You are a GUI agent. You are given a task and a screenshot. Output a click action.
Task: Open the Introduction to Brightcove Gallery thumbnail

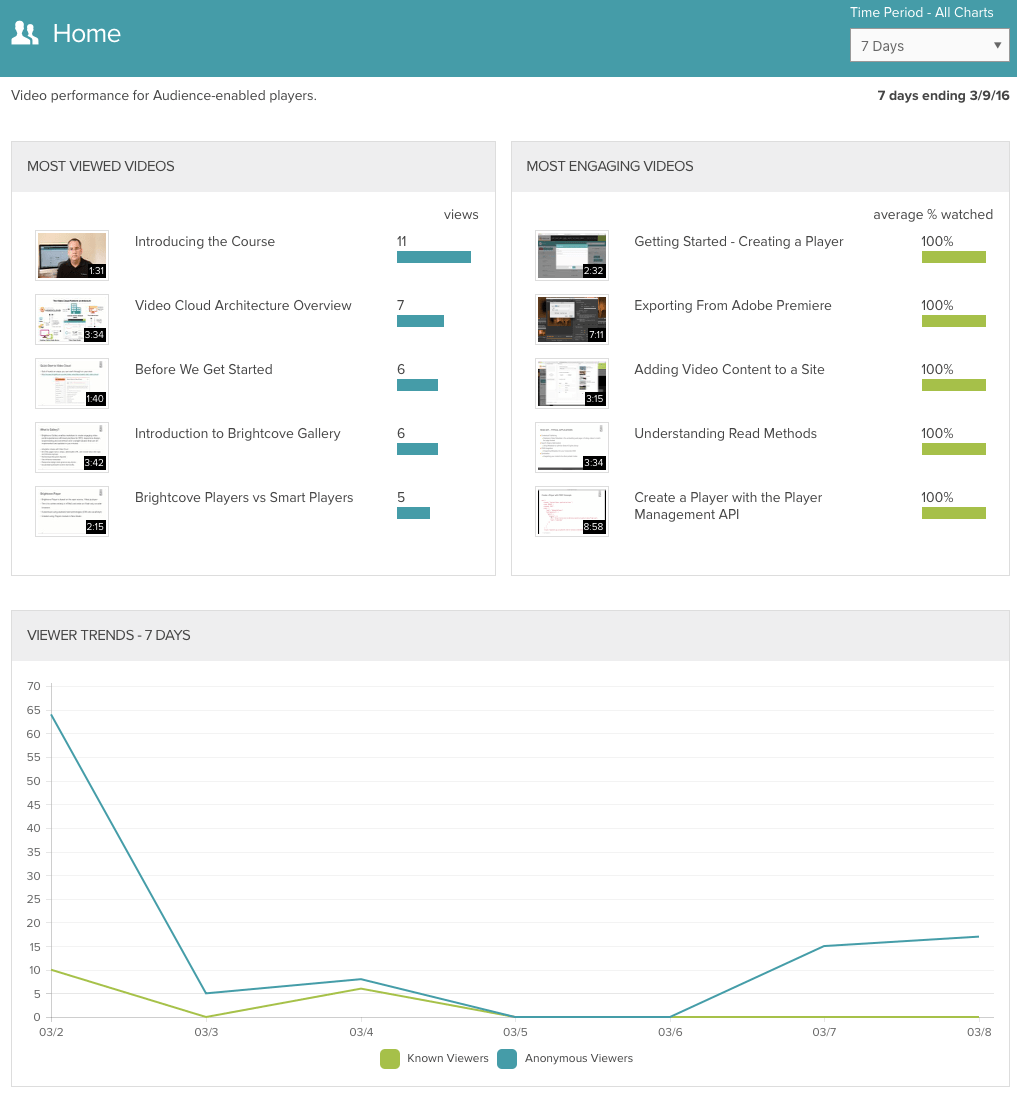72,448
